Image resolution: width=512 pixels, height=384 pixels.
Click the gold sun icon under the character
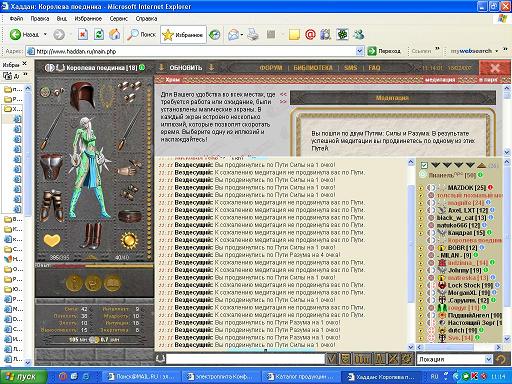point(129,240)
